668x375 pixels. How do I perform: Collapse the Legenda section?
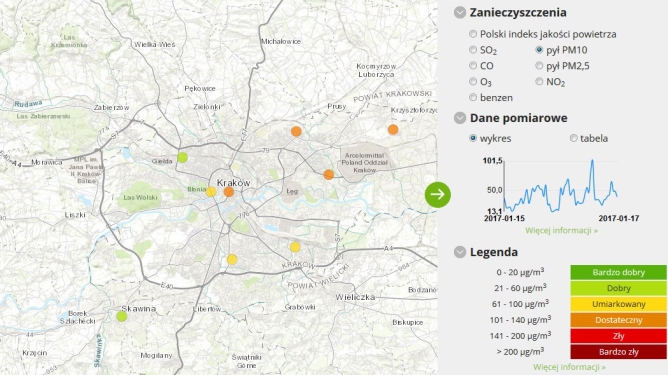460,252
